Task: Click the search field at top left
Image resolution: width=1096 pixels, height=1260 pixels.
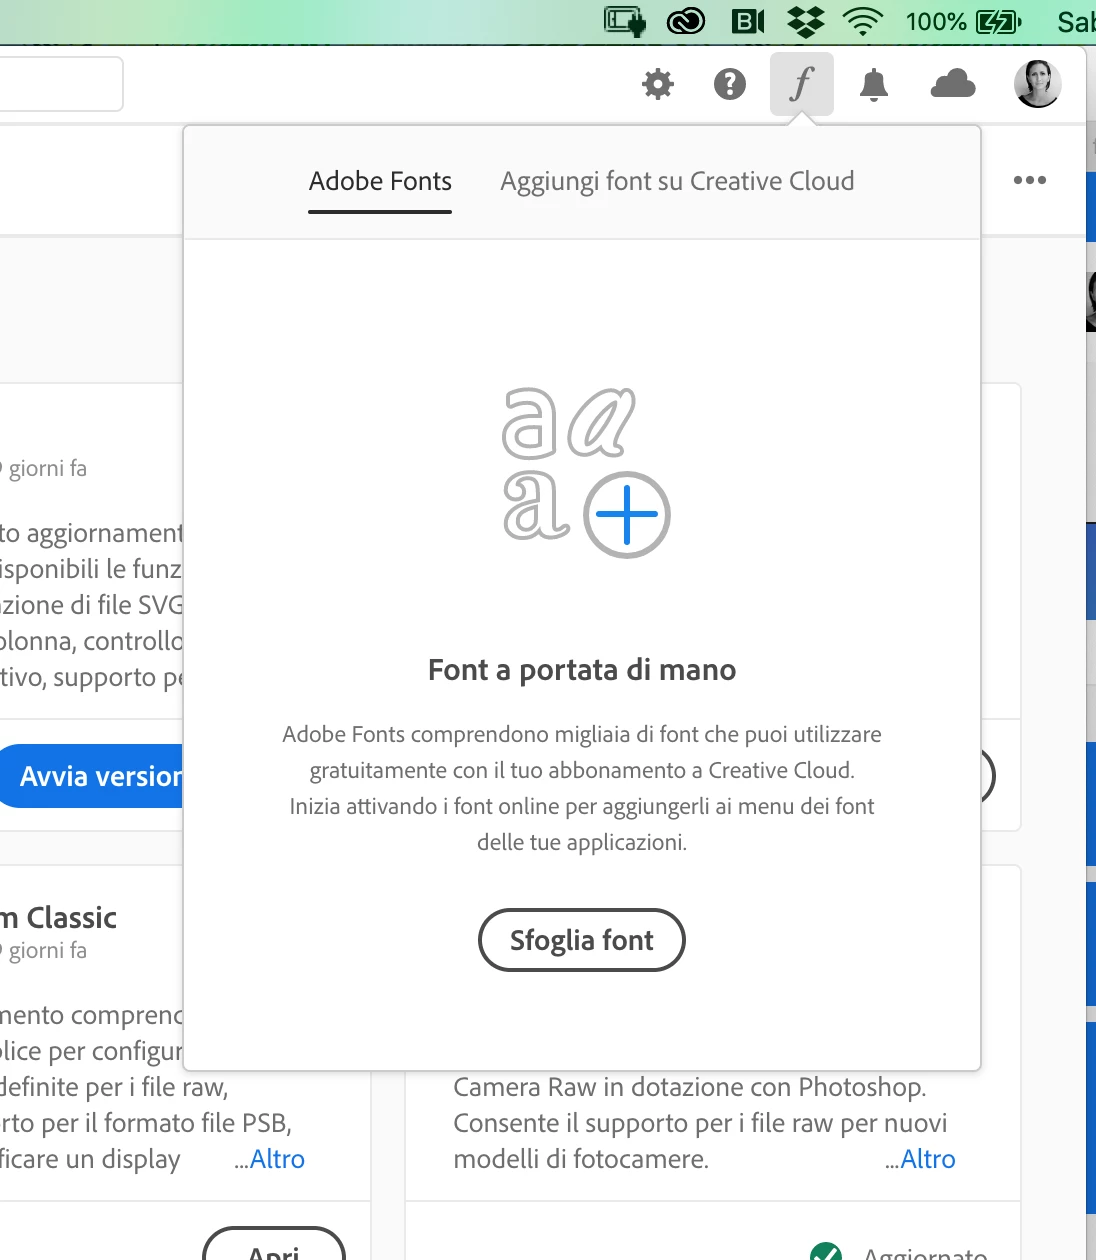Action: [x=61, y=84]
